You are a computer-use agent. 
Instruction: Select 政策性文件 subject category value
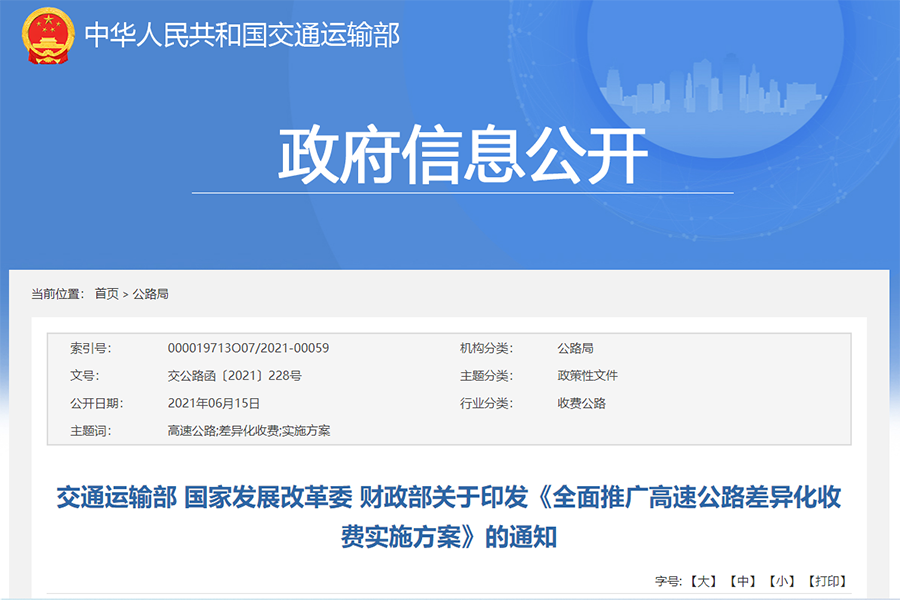coord(587,376)
